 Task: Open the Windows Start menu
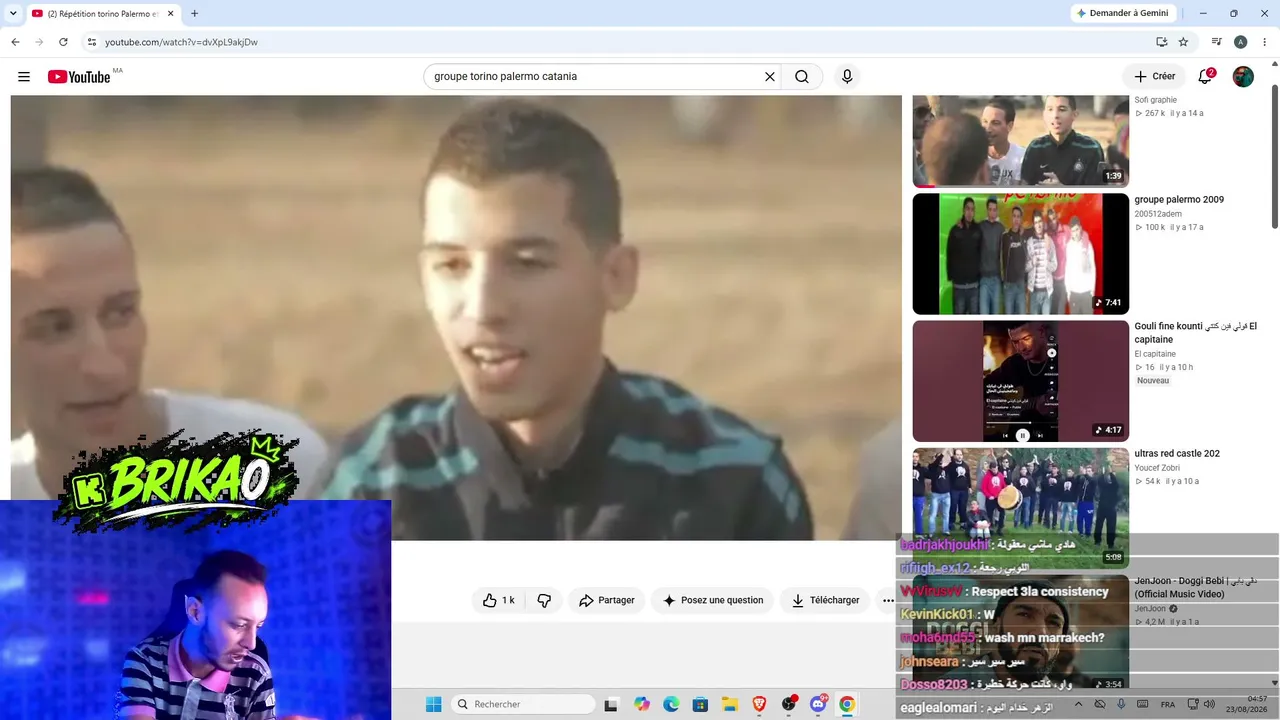click(433, 704)
